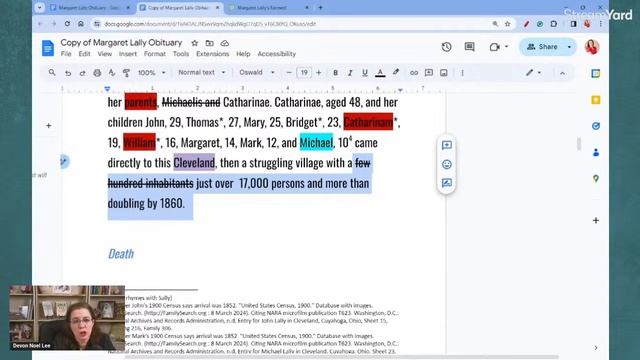
Task: Toggle italic formatting
Action: click(x=350, y=73)
